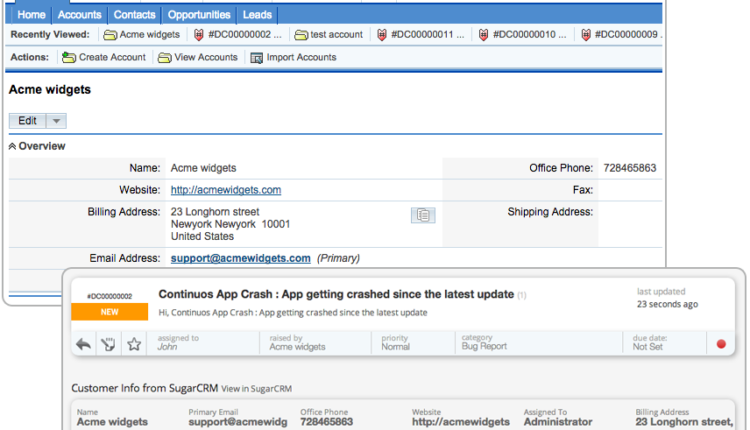Click the copy billing address icon
This screenshot has height=430, width=750.
[423, 215]
